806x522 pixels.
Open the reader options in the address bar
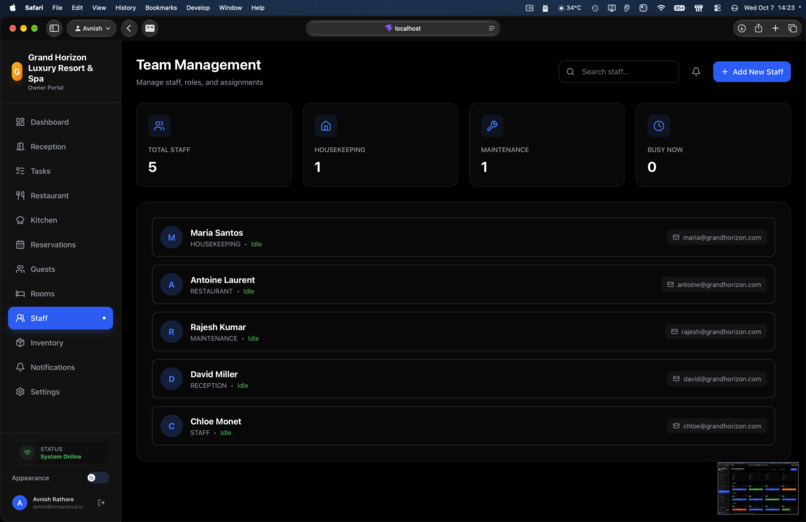(x=491, y=28)
